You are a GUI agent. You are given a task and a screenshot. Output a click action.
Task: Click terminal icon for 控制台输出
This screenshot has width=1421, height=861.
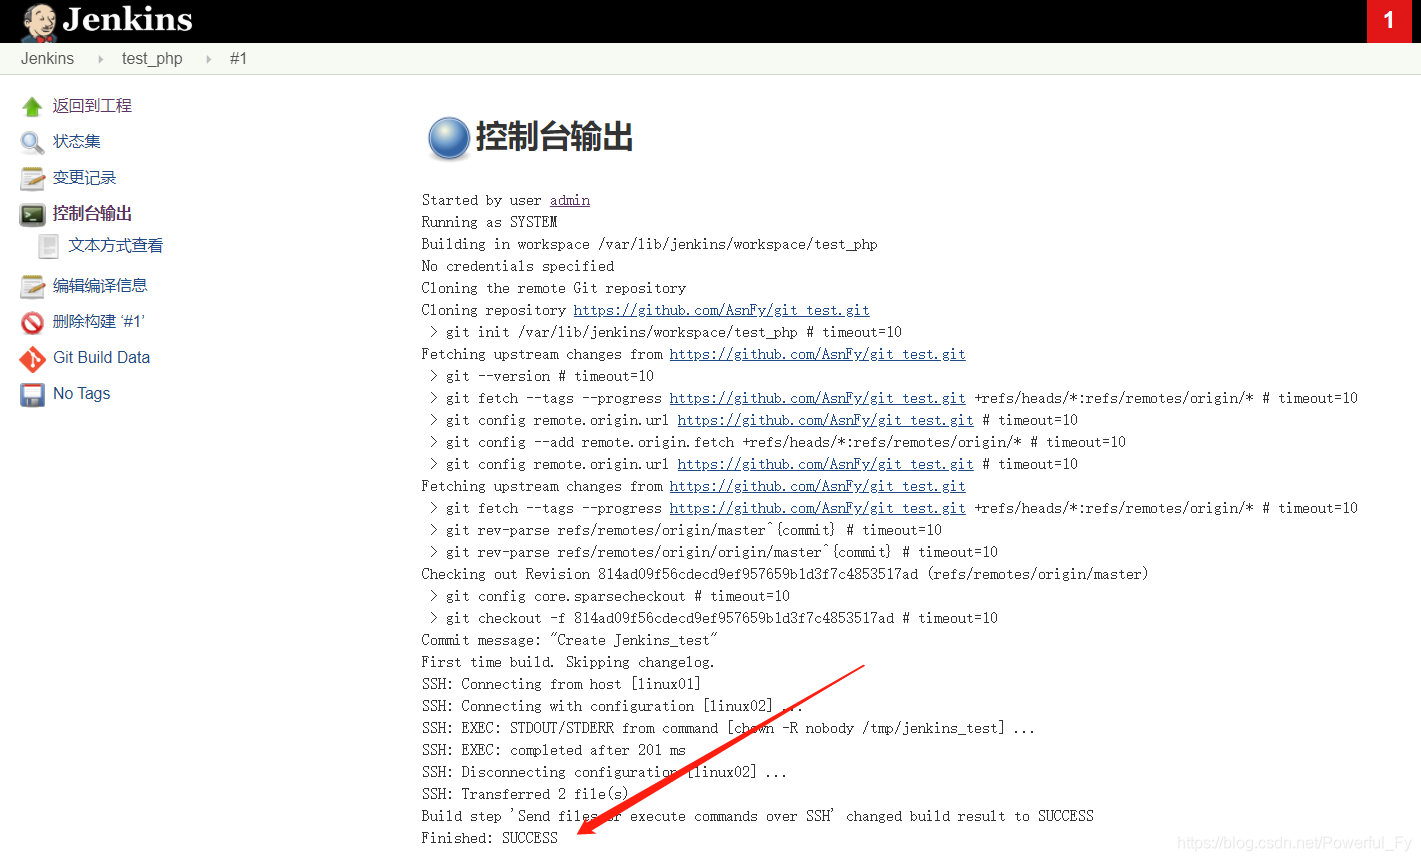[32, 214]
